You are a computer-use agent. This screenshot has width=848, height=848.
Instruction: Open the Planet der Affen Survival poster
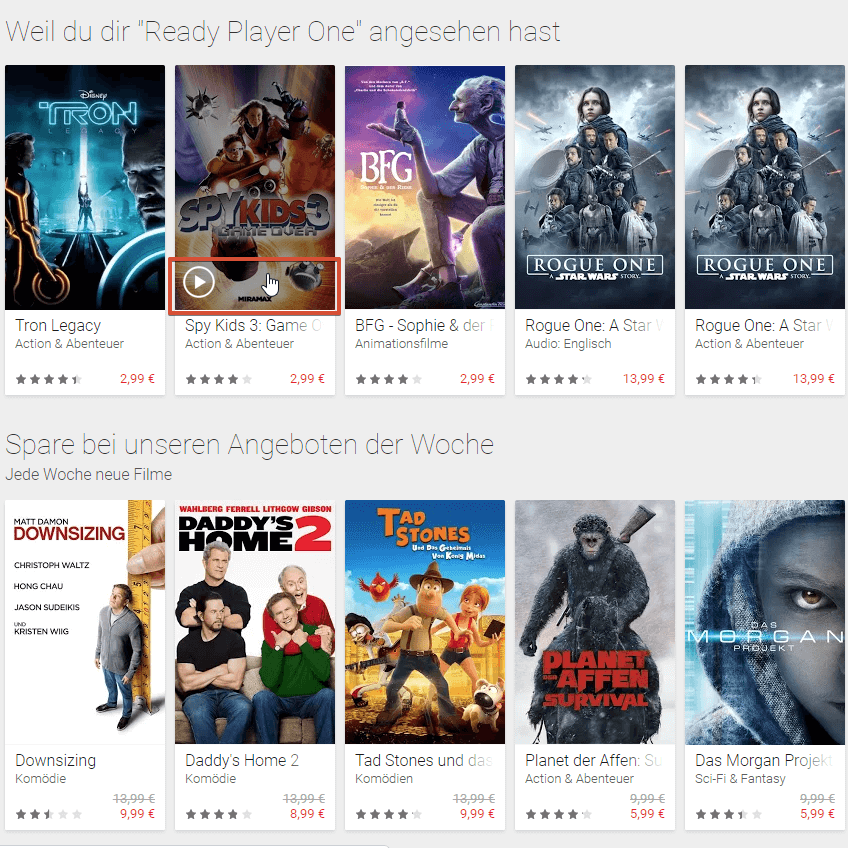(x=595, y=622)
